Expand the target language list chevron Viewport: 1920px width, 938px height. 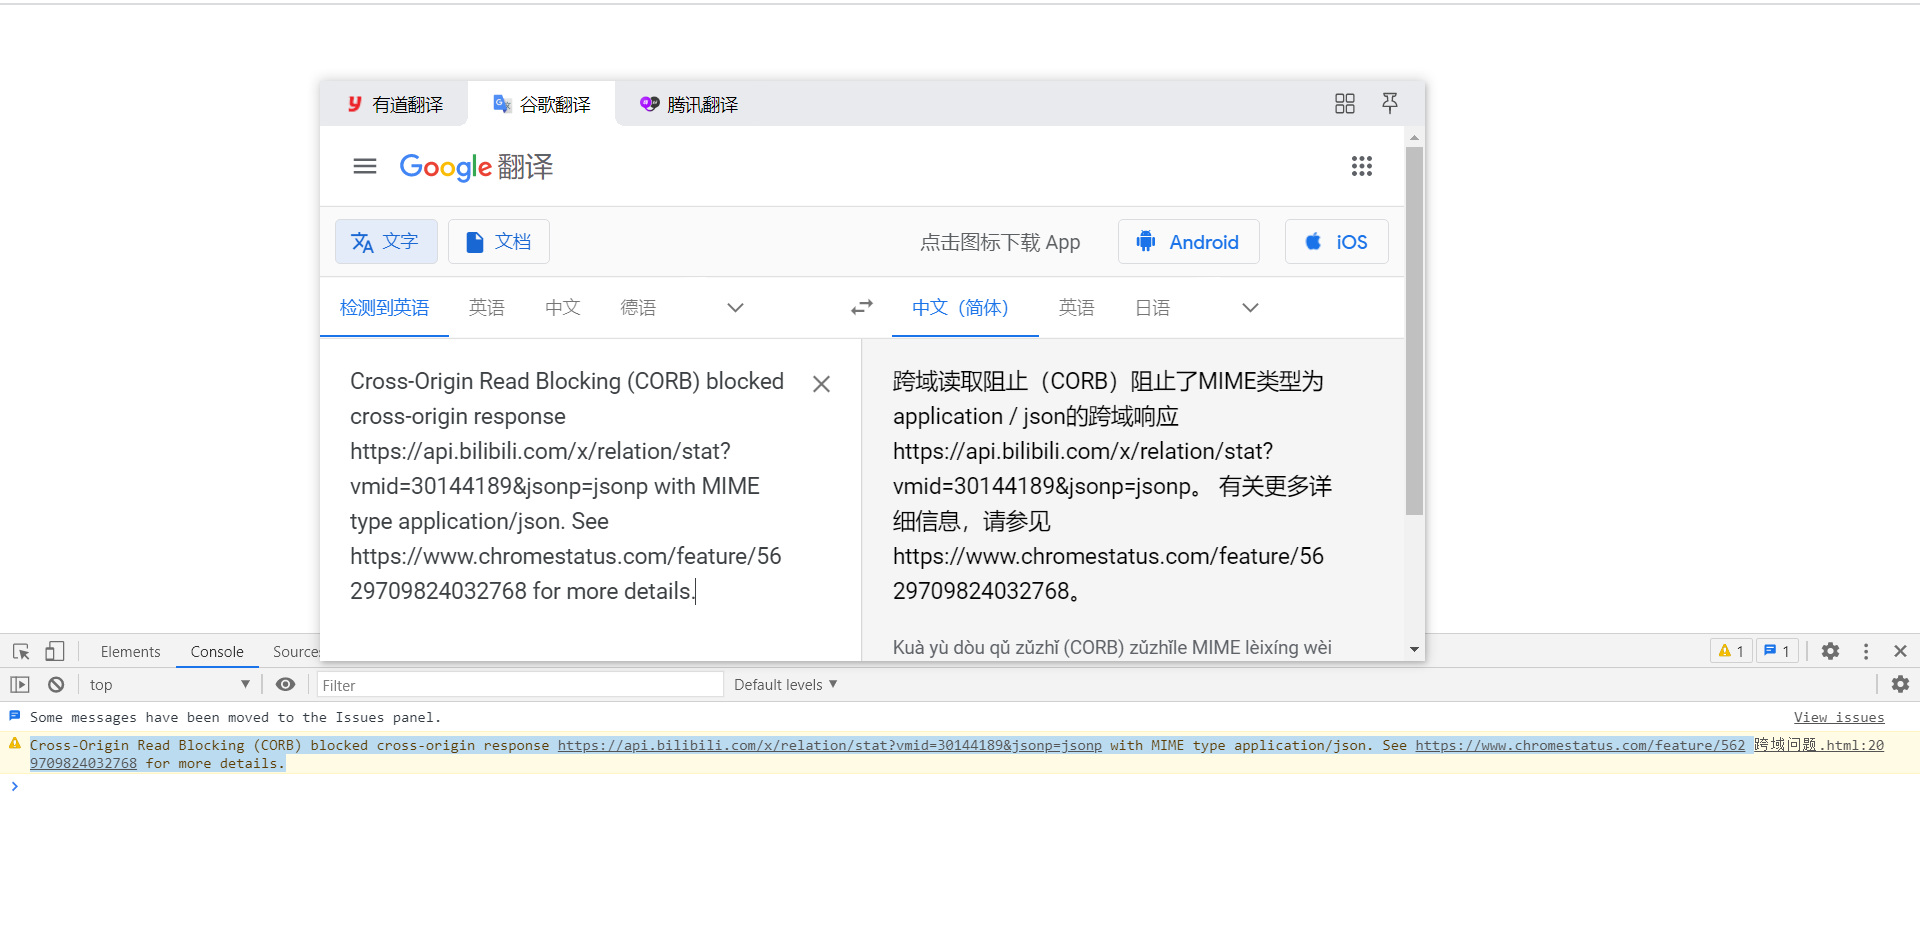tap(1250, 308)
